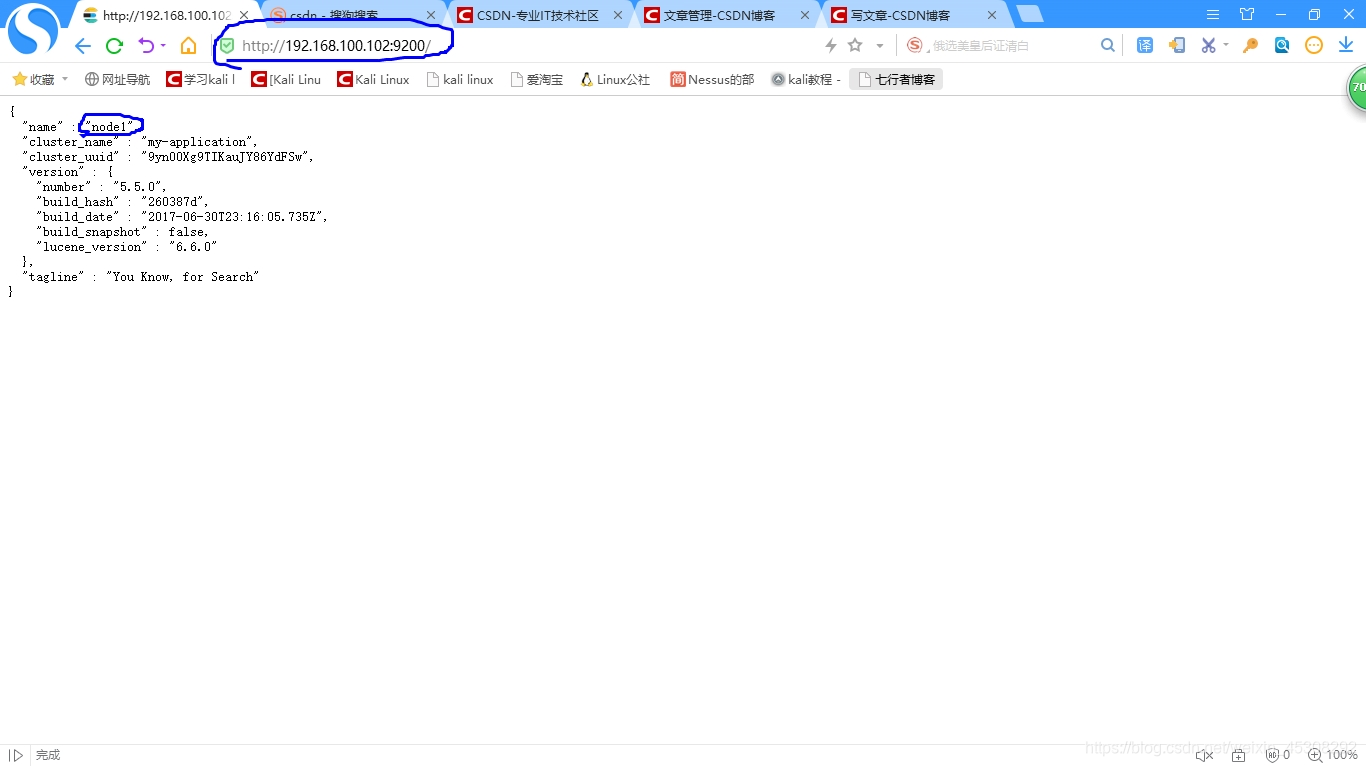The height and width of the screenshot is (766, 1366).
Task: Open the dropdown arrow beside the bookmark star
Action: click(880, 46)
